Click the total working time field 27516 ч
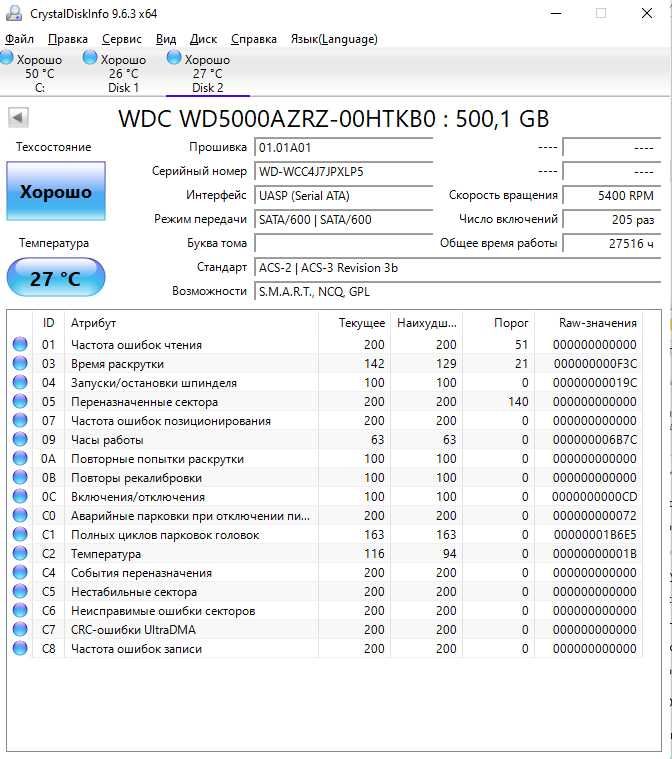The width and height of the screenshot is (672, 759). pyautogui.click(x=611, y=243)
